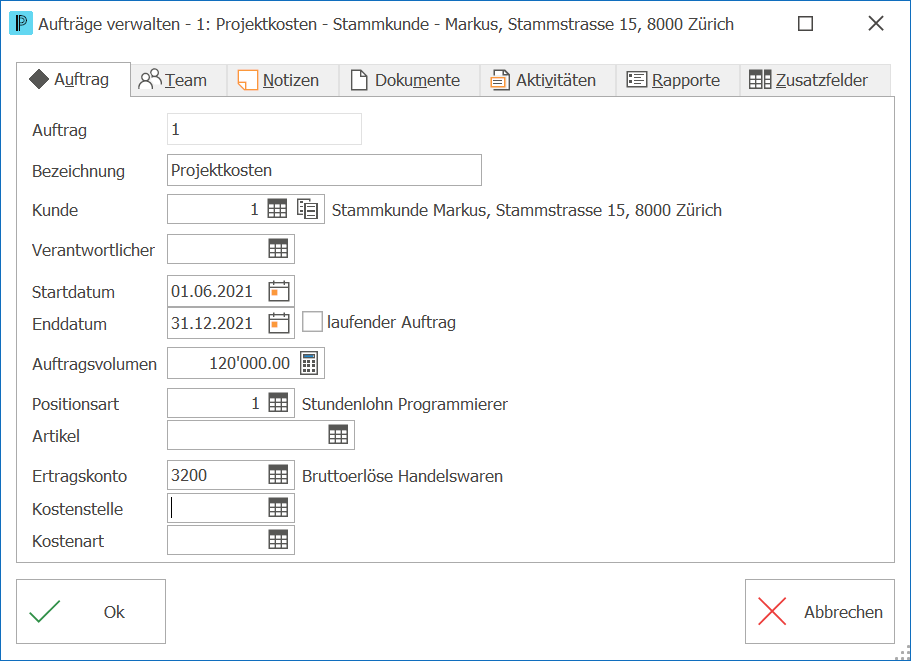Open the Kostenstelle lookup table icon

click(x=278, y=508)
